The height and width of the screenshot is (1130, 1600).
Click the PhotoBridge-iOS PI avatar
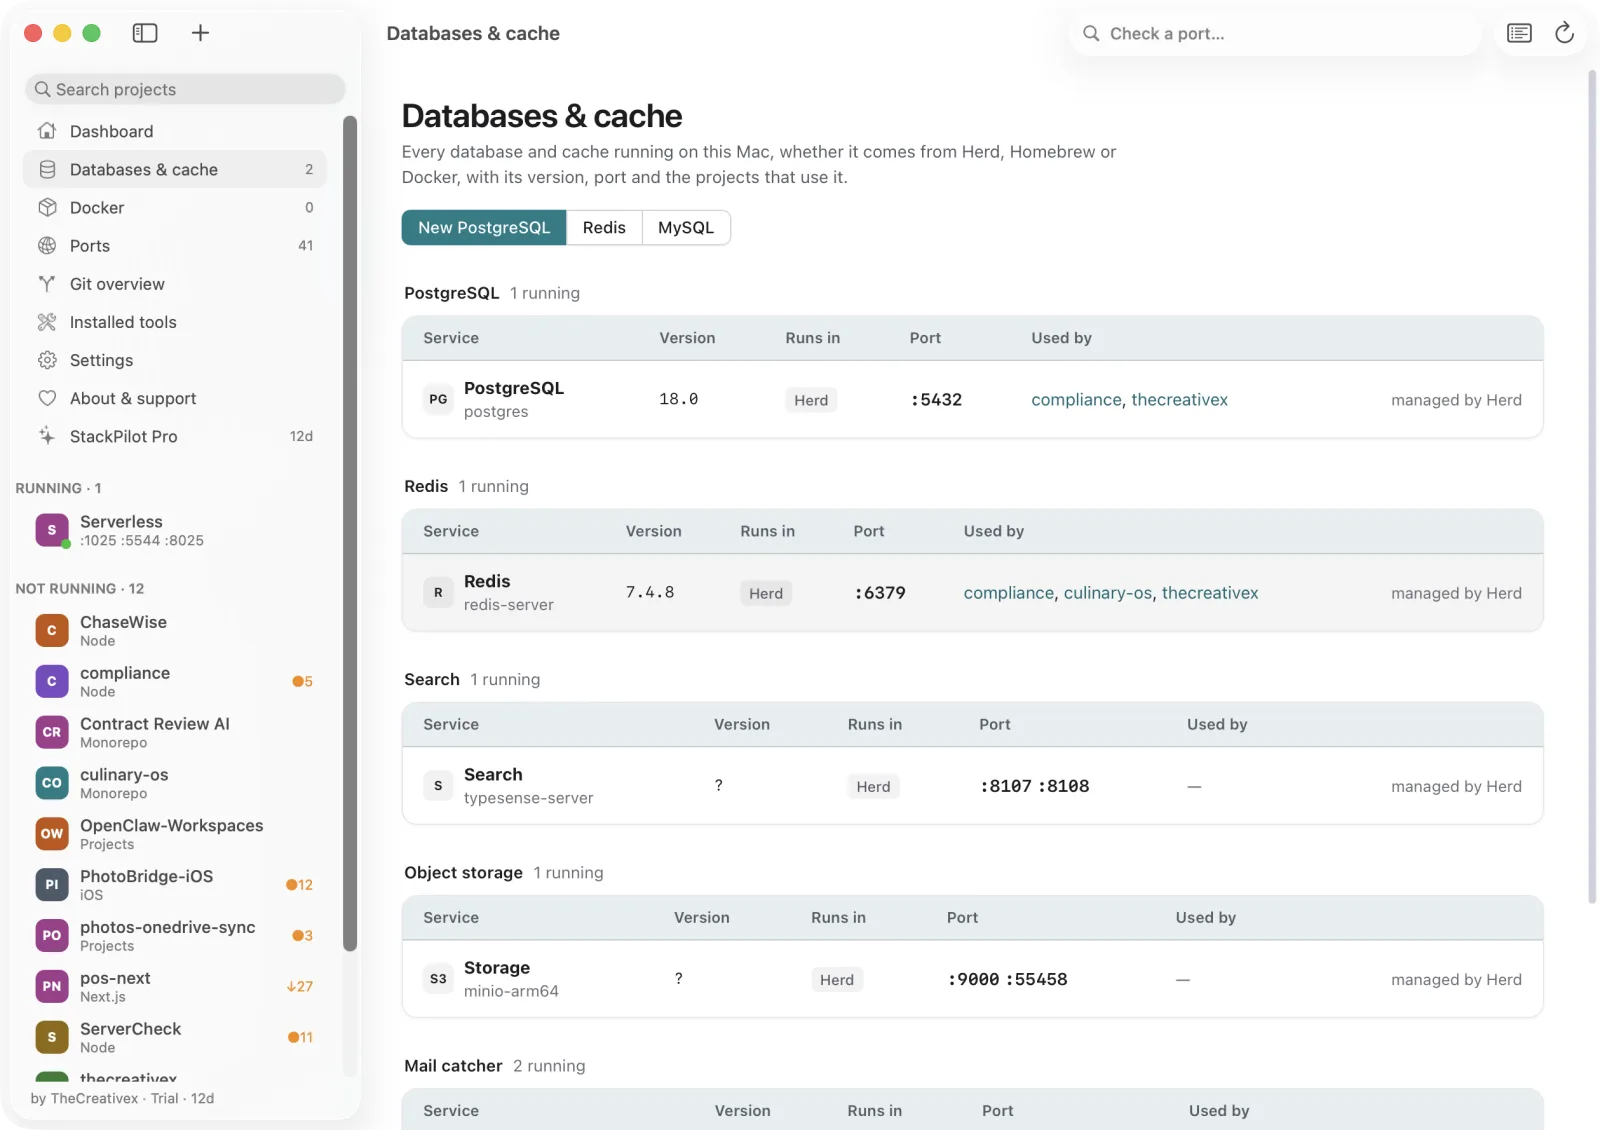click(52, 884)
